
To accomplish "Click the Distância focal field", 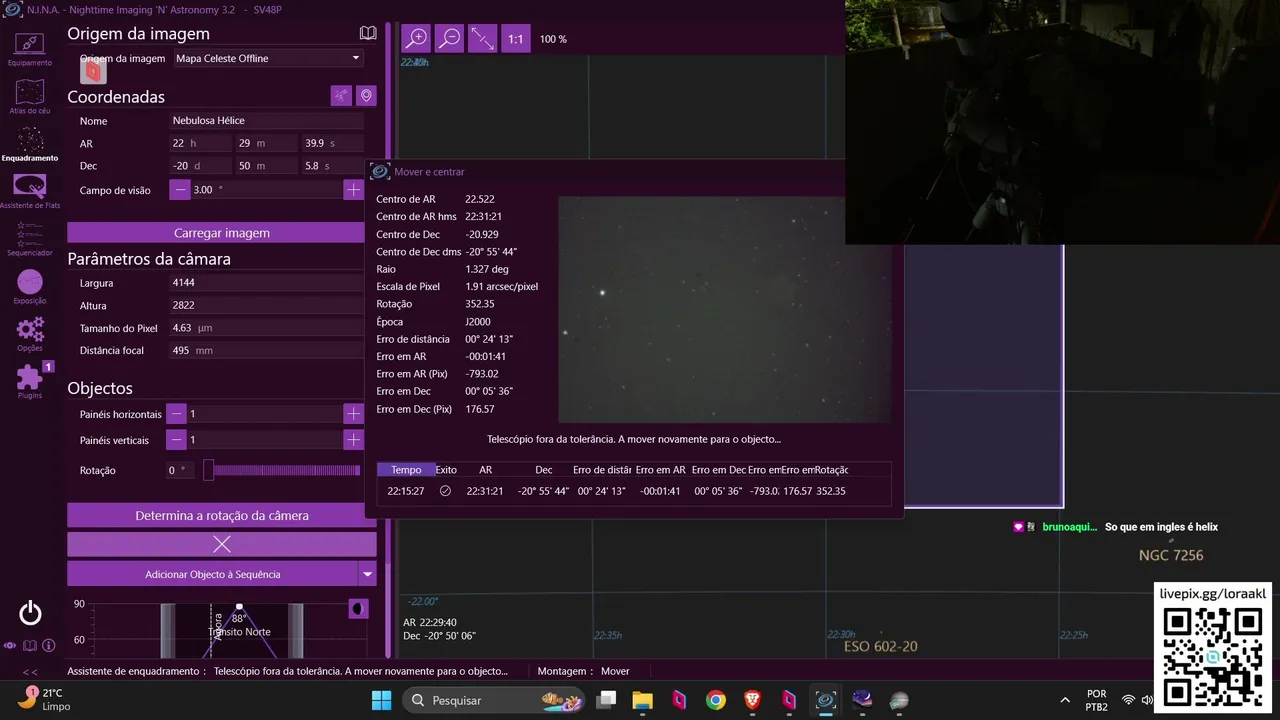I will click(x=266, y=350).
